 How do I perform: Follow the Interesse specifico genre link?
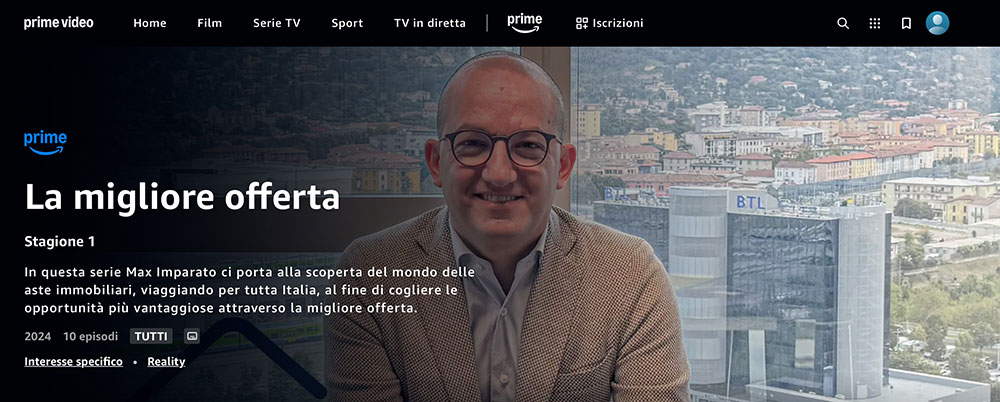click(x=73, y=362)
